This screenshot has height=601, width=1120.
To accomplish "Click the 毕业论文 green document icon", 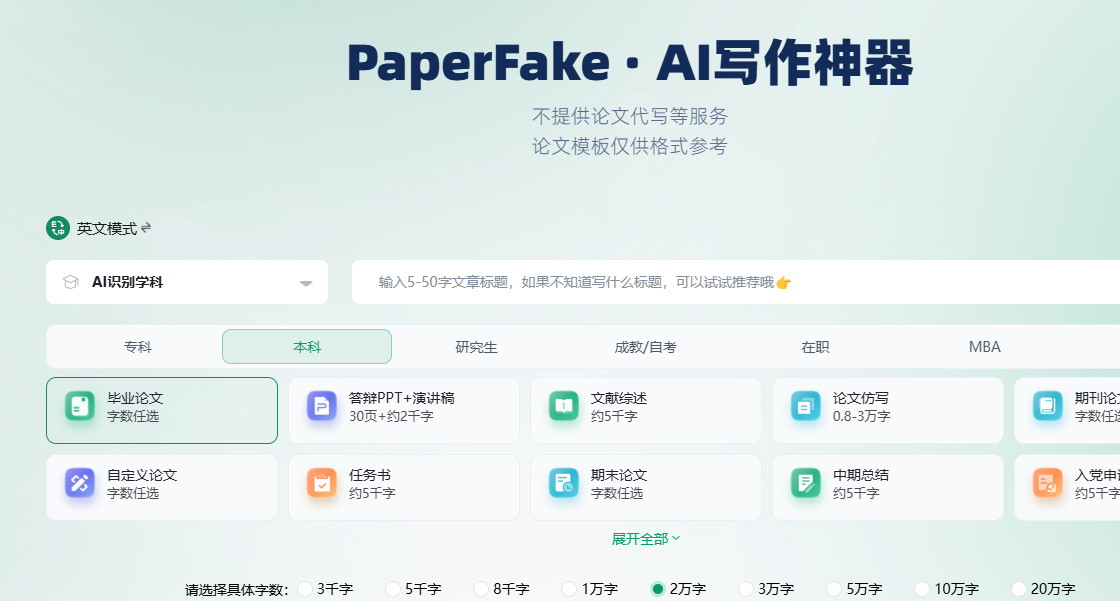I will point(80,407).
